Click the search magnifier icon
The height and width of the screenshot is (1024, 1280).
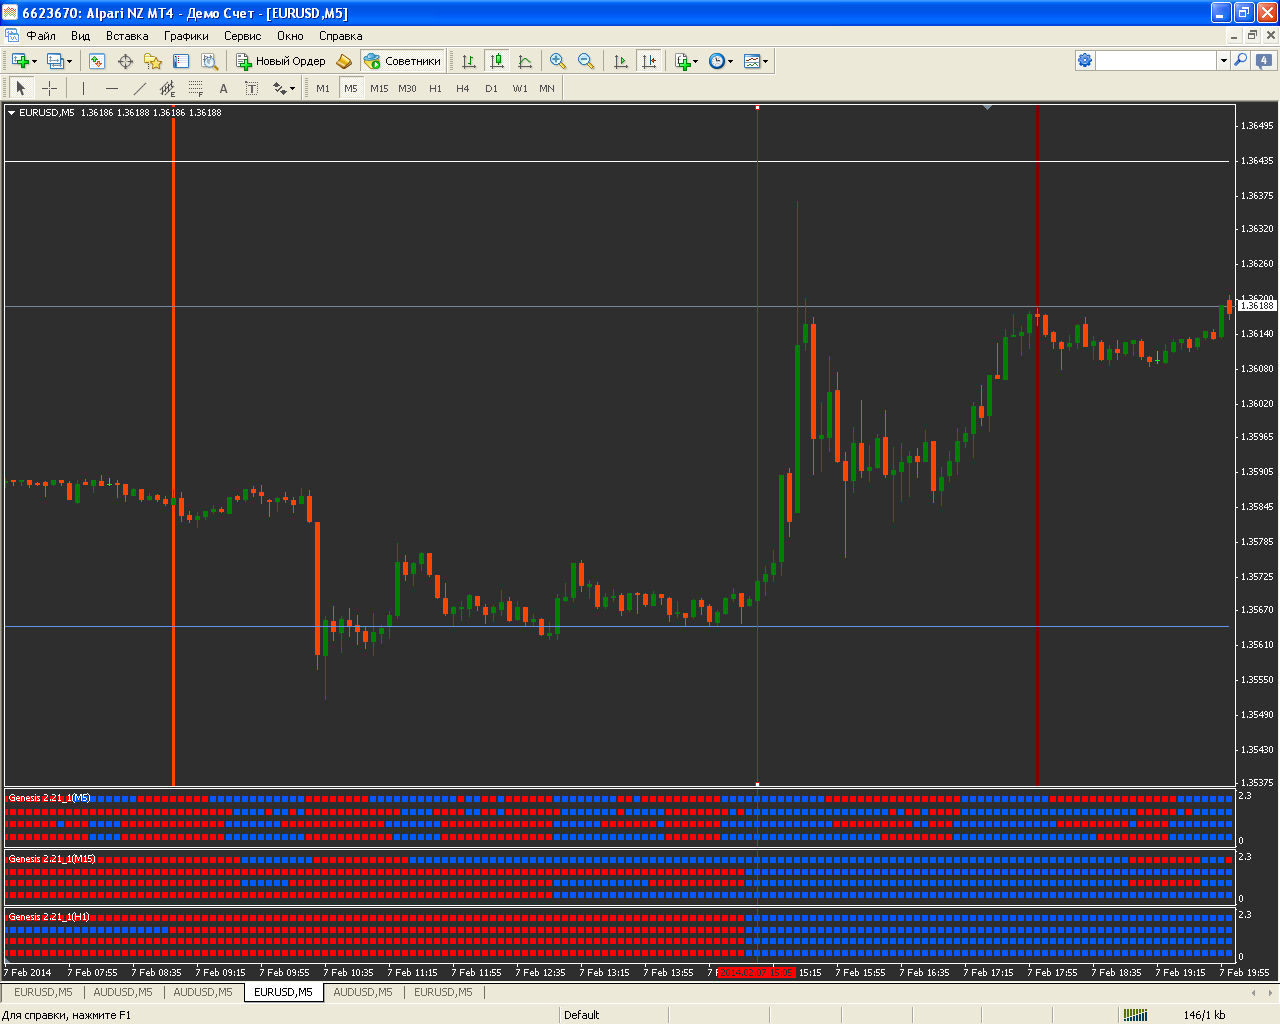click(x=1241, y=60)
